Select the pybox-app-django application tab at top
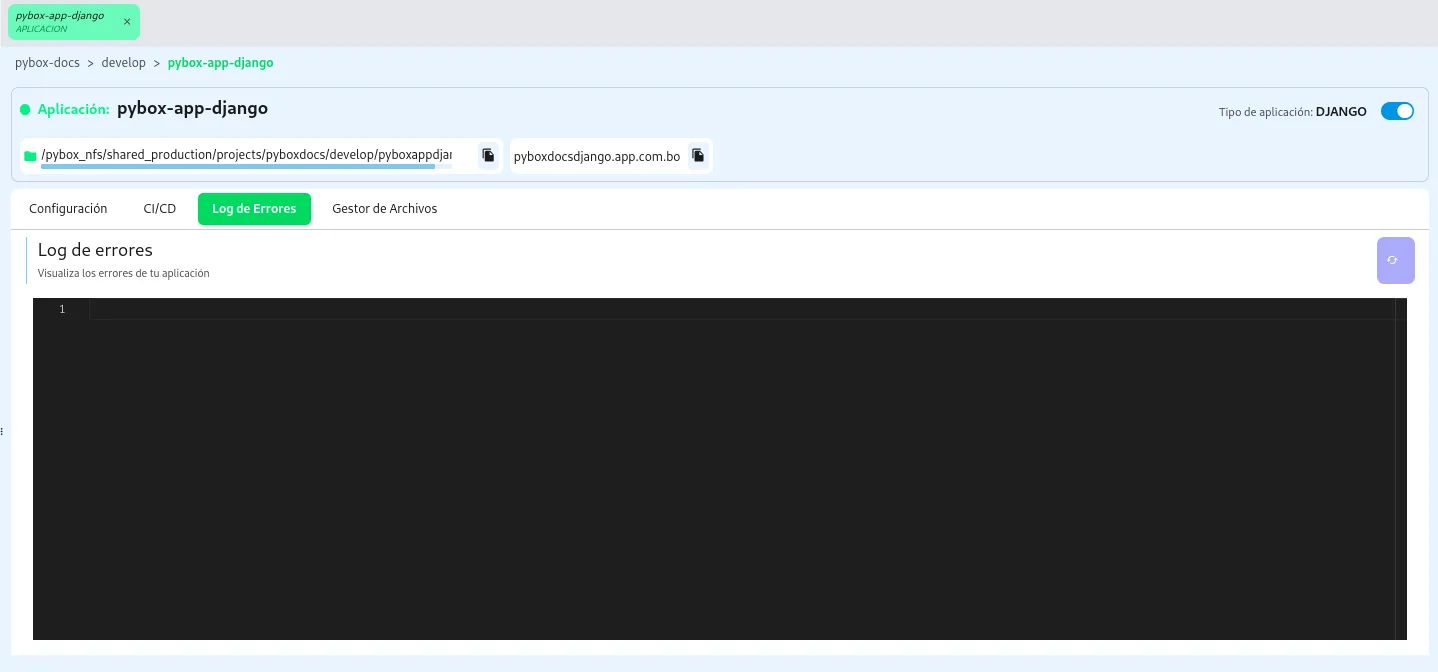 [74, 22]
